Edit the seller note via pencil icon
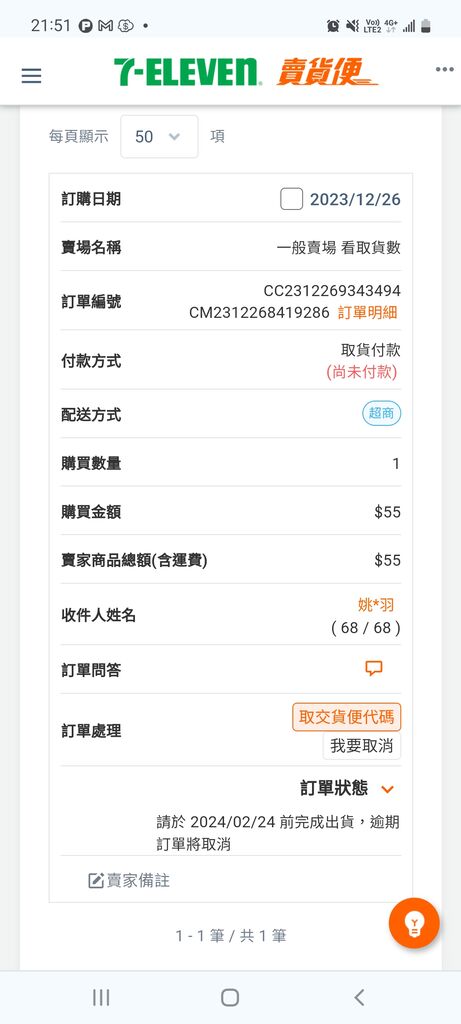 (x=96, y=880)
